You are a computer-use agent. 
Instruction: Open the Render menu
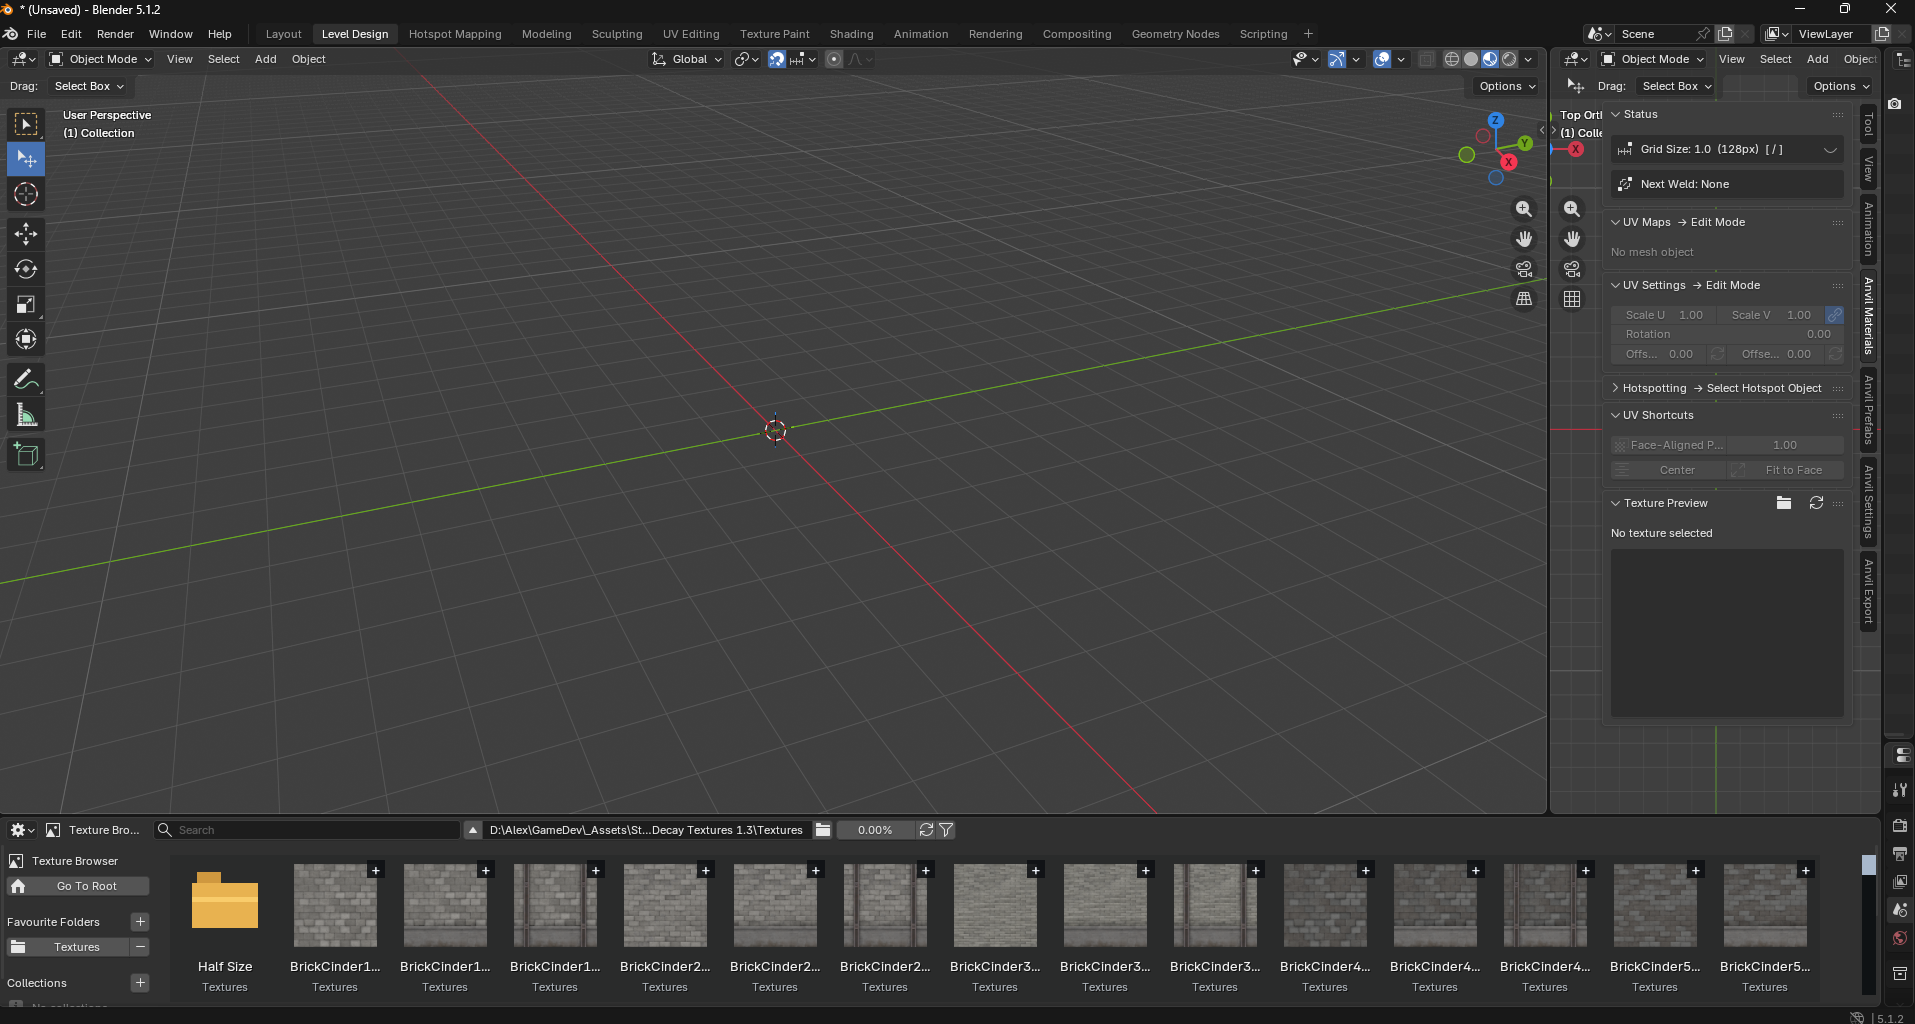(115, 34)
